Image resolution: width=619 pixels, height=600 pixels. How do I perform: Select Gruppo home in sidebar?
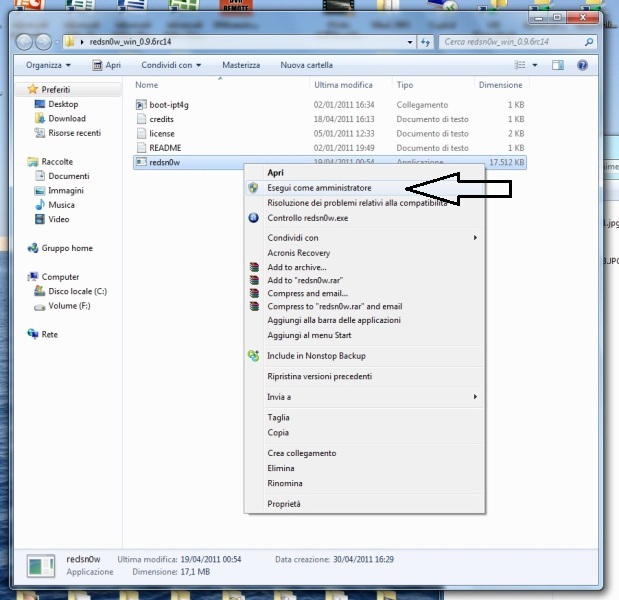click(x=67, y=248)
